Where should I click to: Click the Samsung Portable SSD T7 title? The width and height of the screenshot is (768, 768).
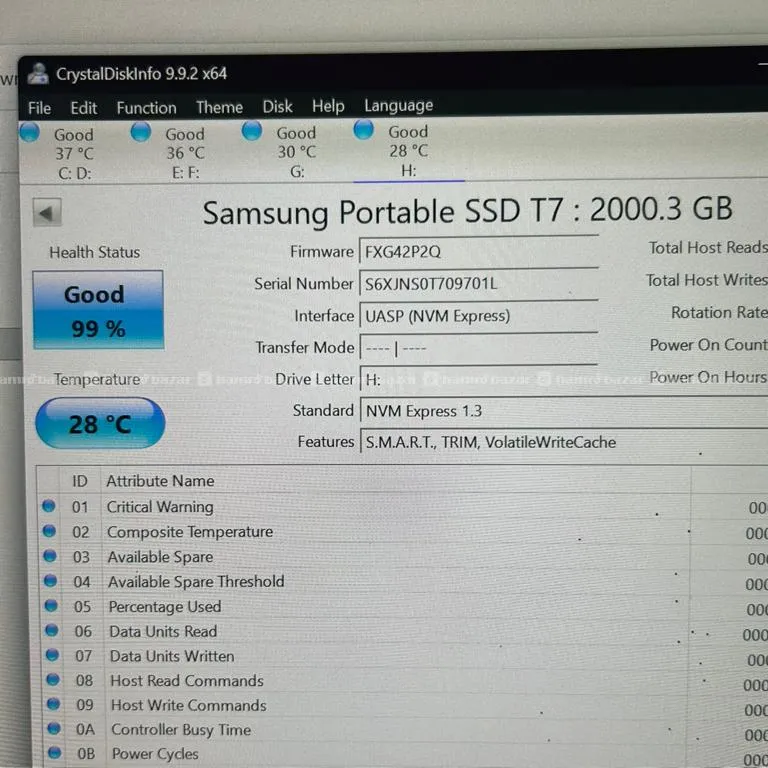pos(467,212)
